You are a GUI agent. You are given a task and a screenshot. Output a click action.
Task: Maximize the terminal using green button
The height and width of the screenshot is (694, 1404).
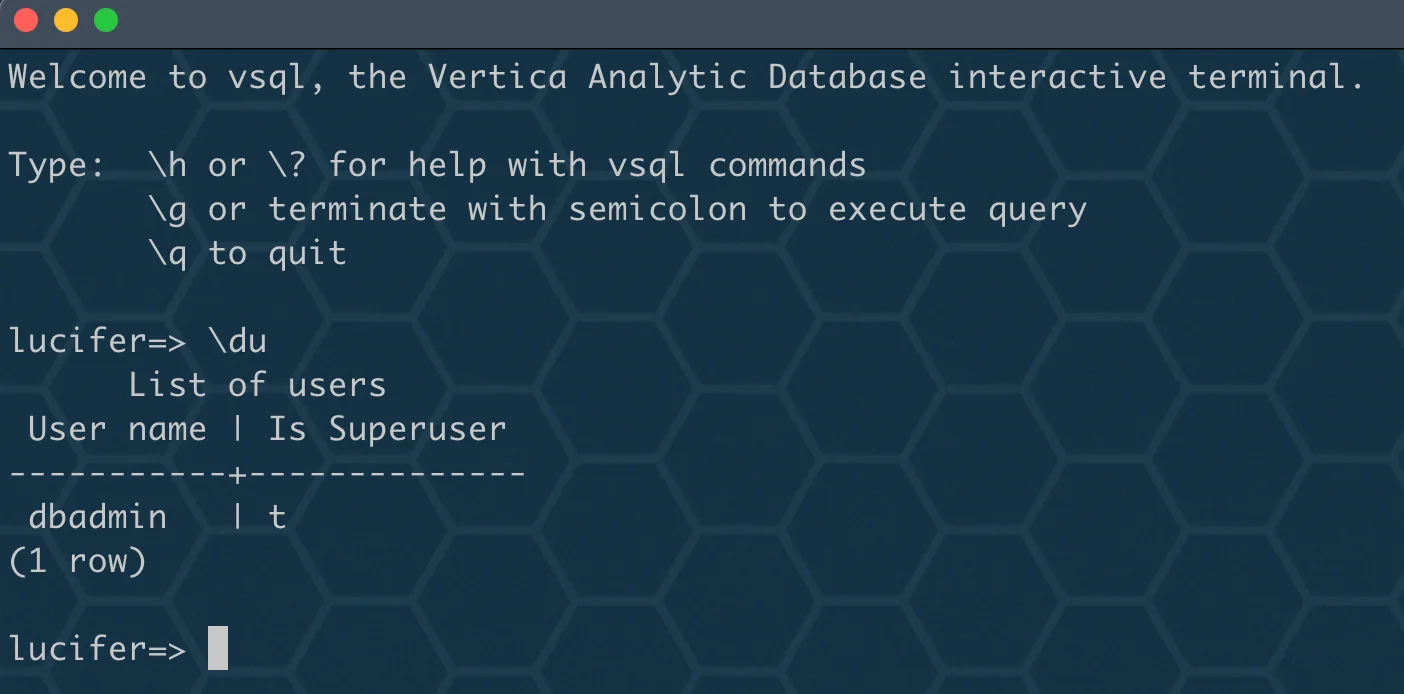(x=105, y=20)
